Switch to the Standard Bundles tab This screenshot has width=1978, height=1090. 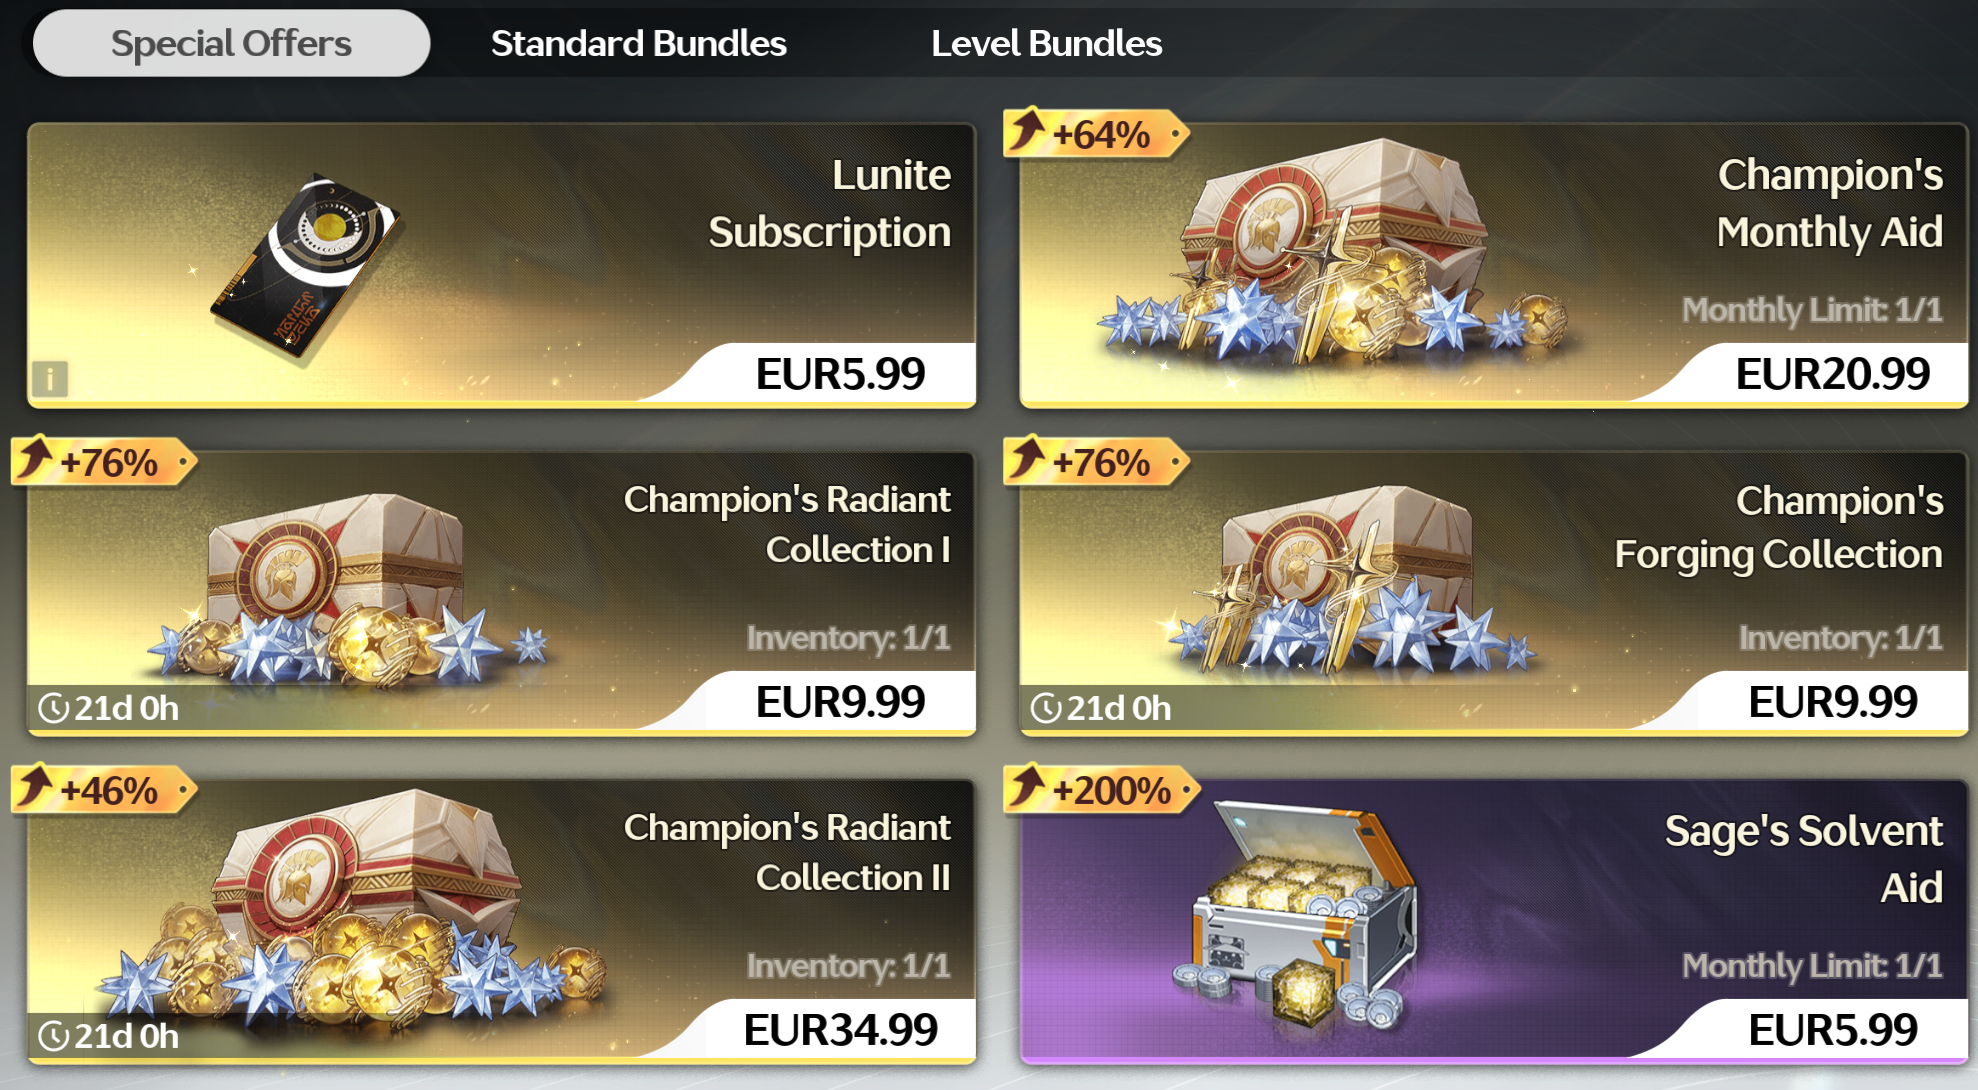638,43
